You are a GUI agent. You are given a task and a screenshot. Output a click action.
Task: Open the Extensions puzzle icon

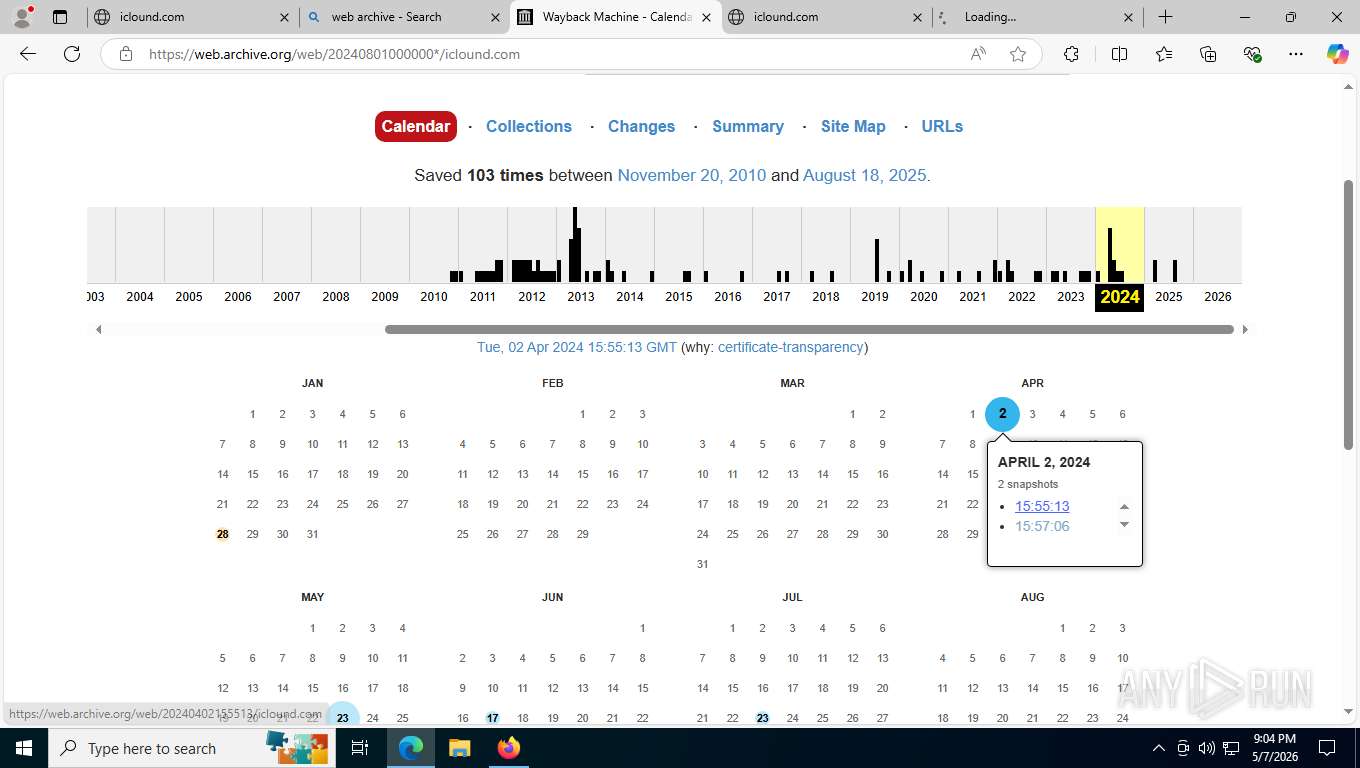pos(1072,54)
